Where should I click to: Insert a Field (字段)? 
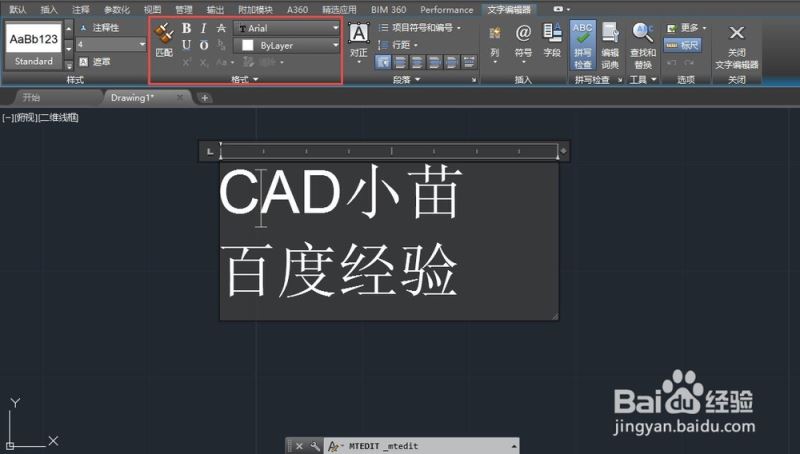click(x=552, y=41)
